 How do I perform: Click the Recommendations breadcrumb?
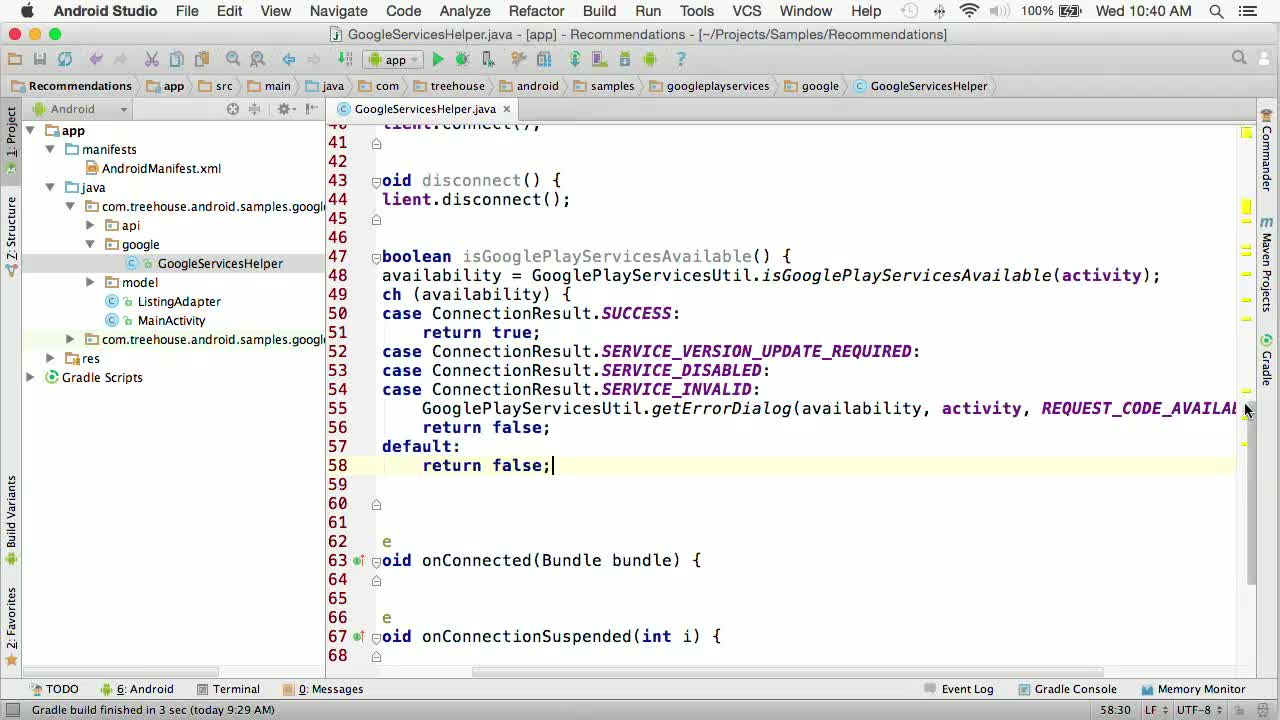point(71,86)
